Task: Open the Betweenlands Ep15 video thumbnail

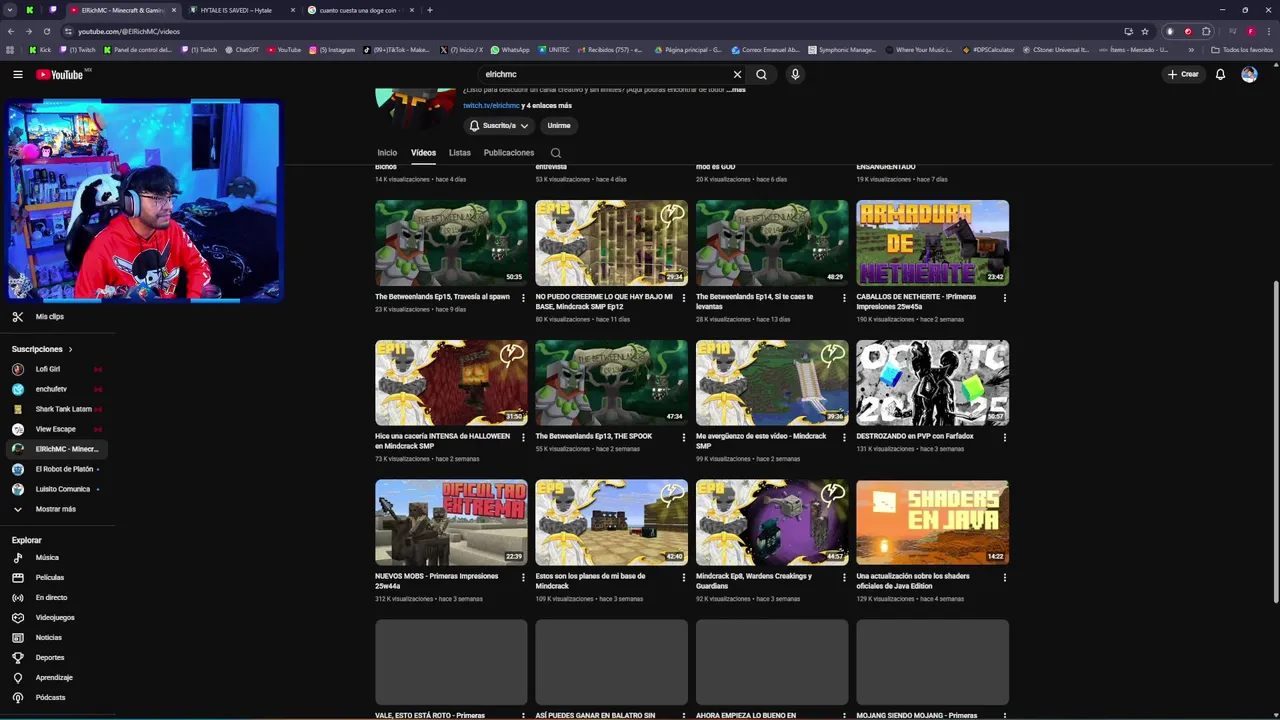Action: coord(451,243)
